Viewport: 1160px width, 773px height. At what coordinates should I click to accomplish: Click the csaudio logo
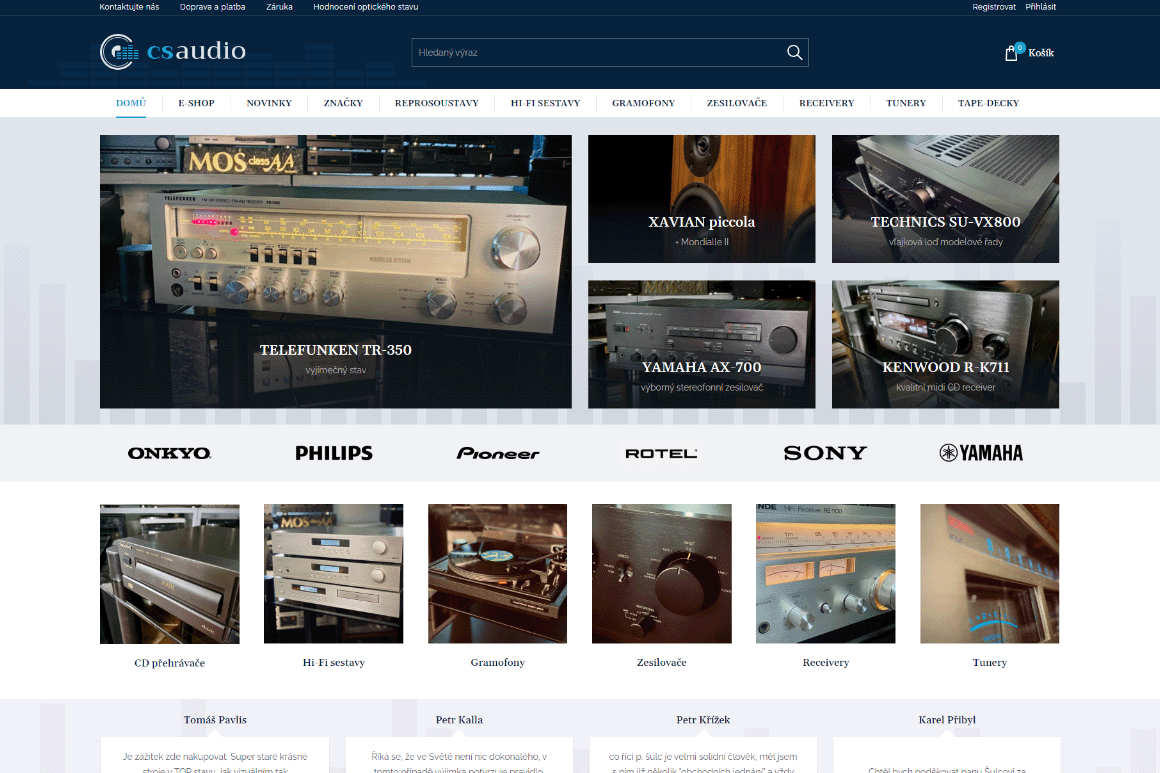pyautogui.click(x=172, y=52)
